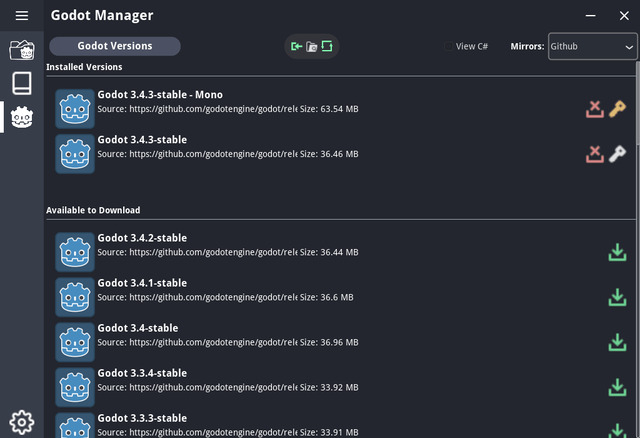The height and width of the screenshot is (438, 640).
Task: Click the gray wrench for Godot 3.4.3-stable
Action: point(617,154)
